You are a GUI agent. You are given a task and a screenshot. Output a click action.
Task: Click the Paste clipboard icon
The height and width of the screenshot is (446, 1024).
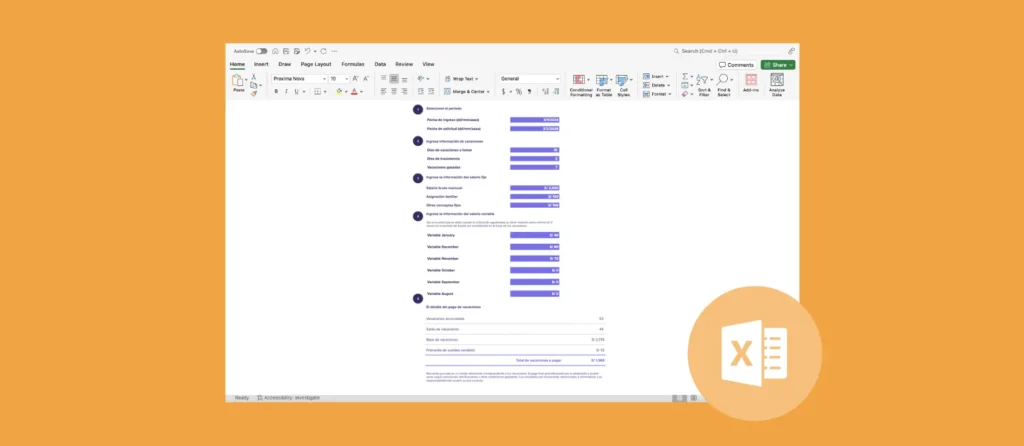[x=238, y=81]
